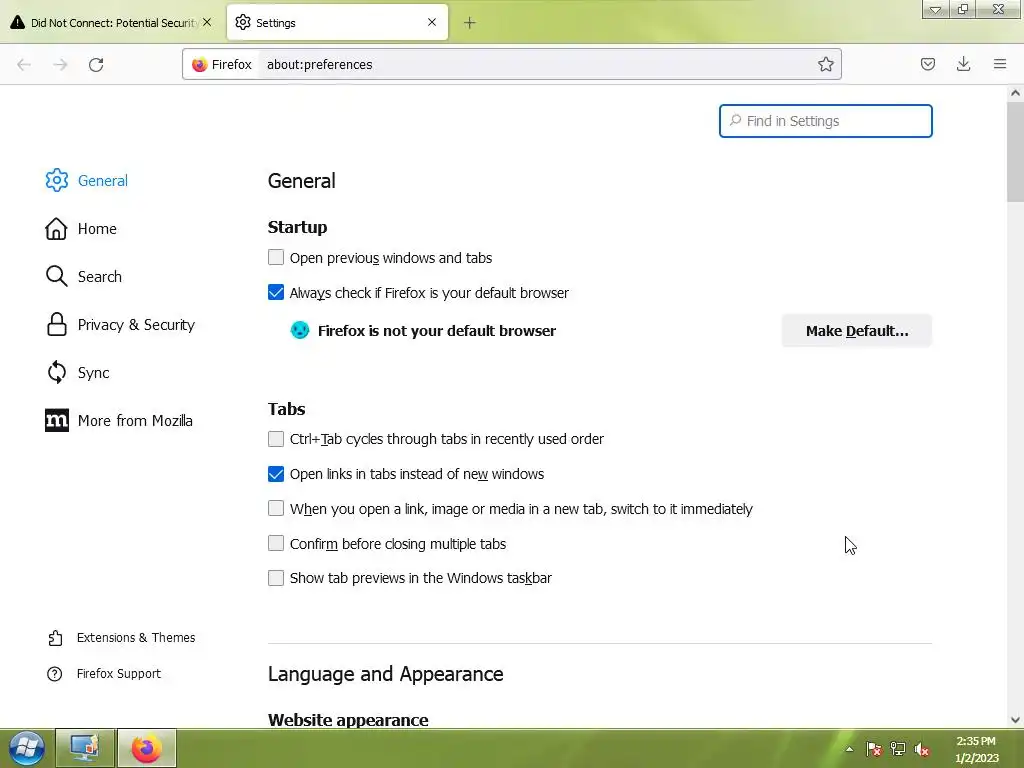Click the Firefox identity icon in address bar

tap(199, 64)
